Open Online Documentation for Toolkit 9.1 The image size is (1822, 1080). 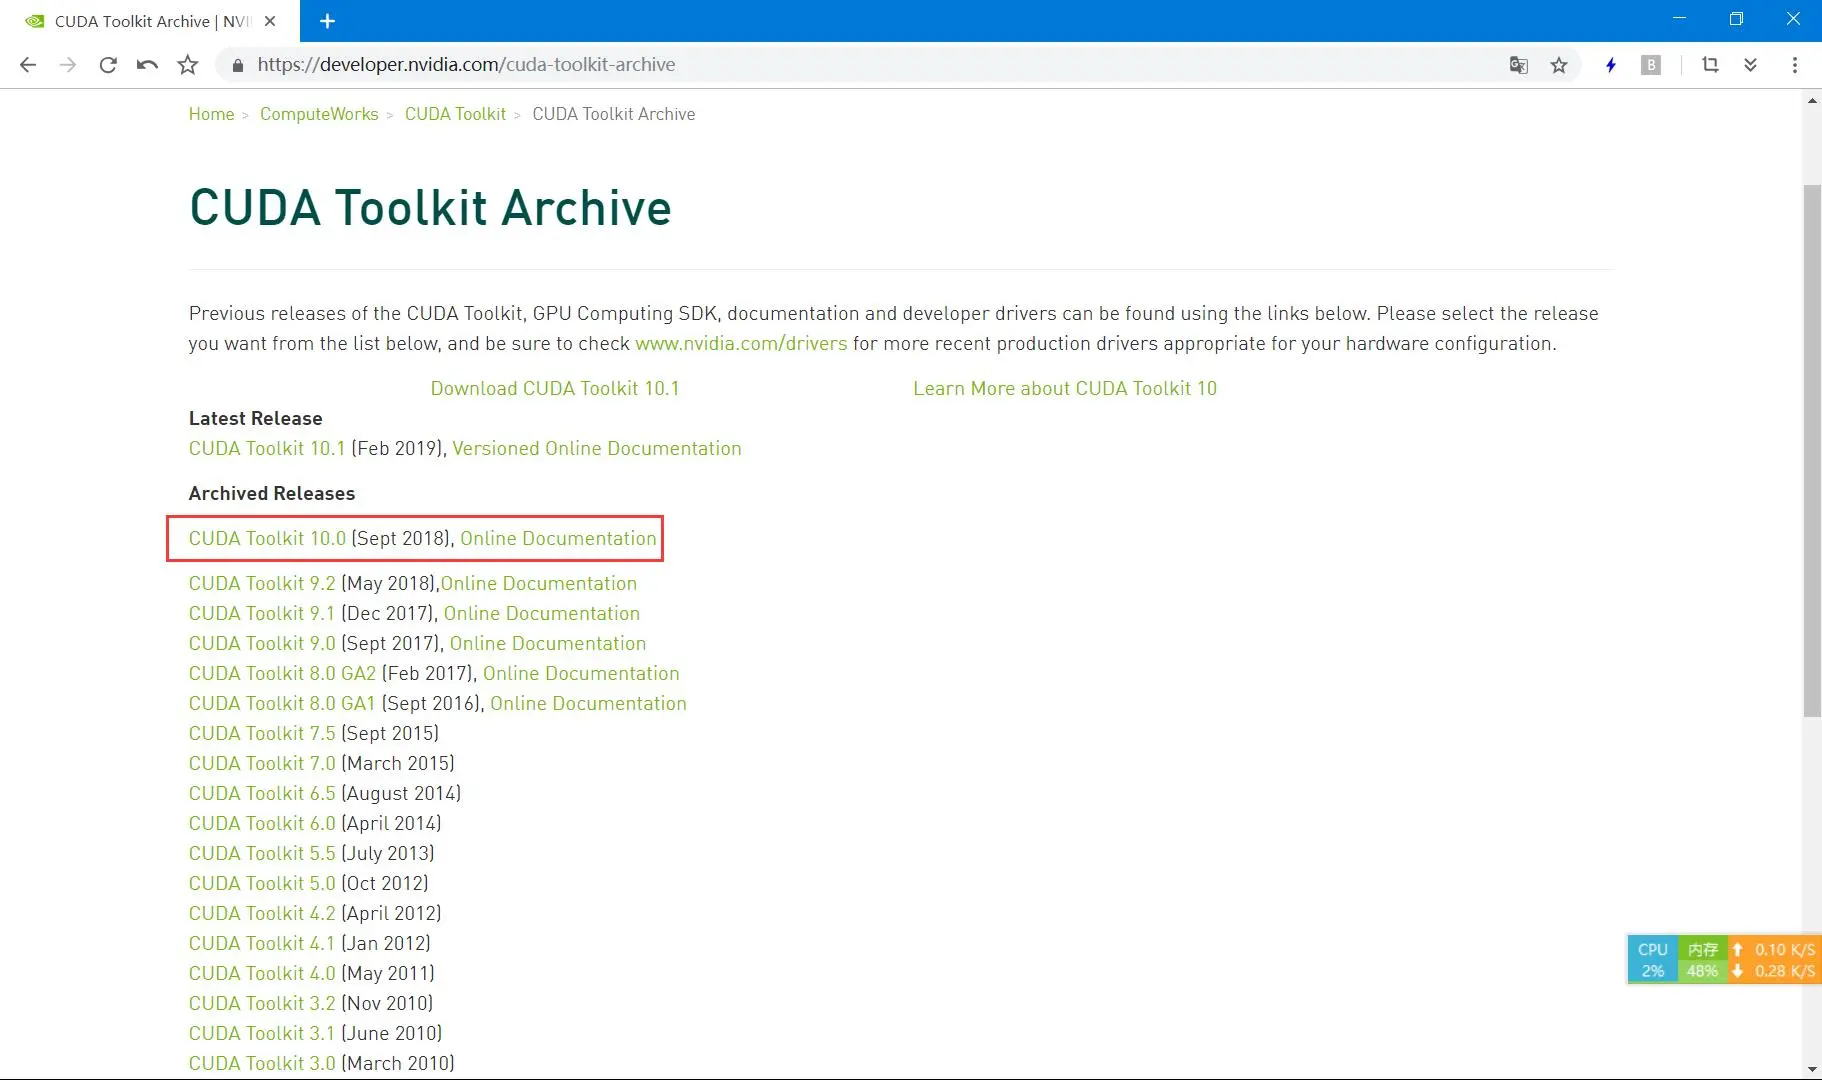tap(542, 613)
